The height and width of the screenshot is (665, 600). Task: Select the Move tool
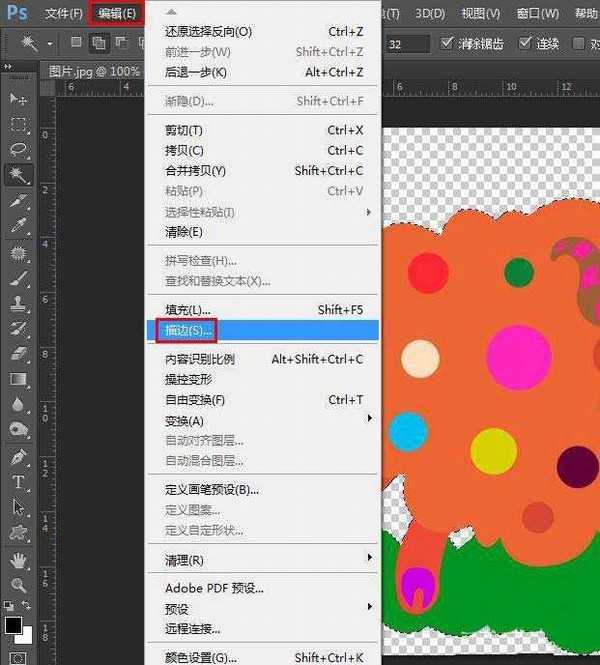[18, 99]
